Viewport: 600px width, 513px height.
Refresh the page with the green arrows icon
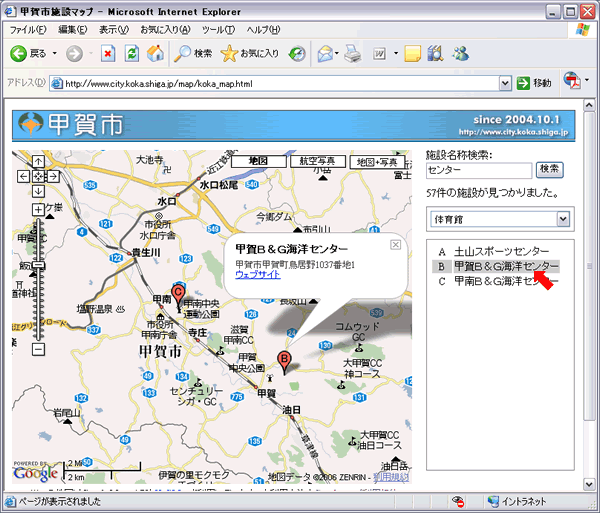pyautogui.click(x=132, y=54)
